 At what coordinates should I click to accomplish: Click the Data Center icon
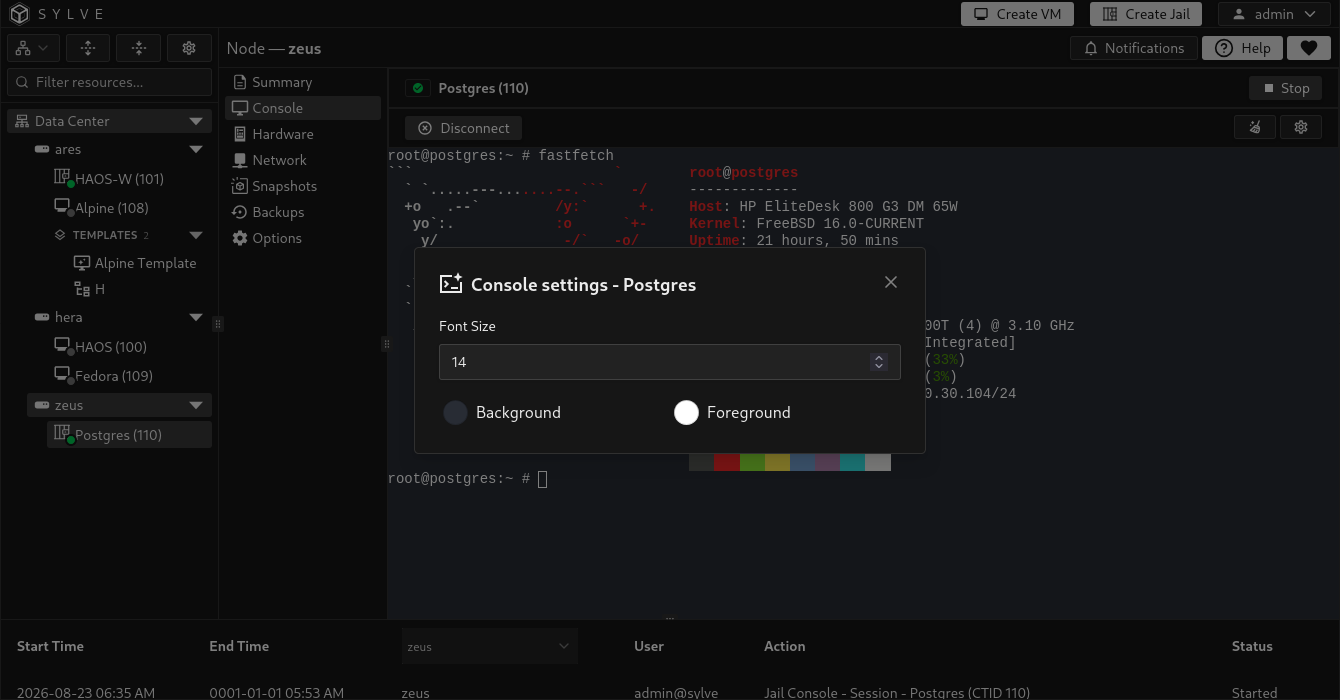tap(22, 121)
